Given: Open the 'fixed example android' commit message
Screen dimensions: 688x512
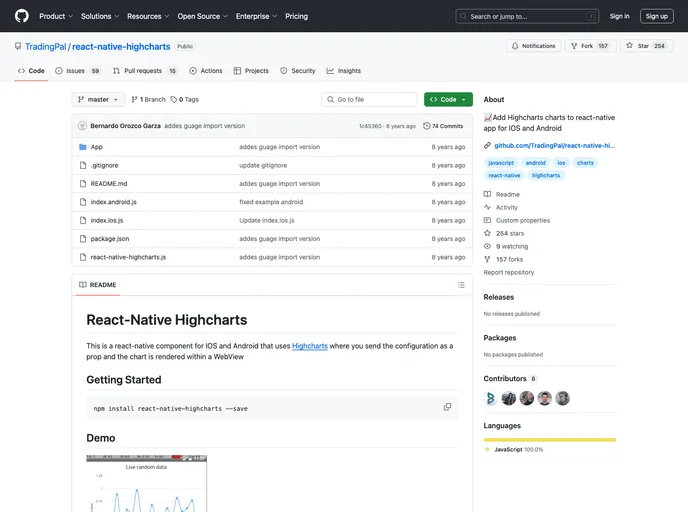Looking at the screenshot, I should coord(271,202).
